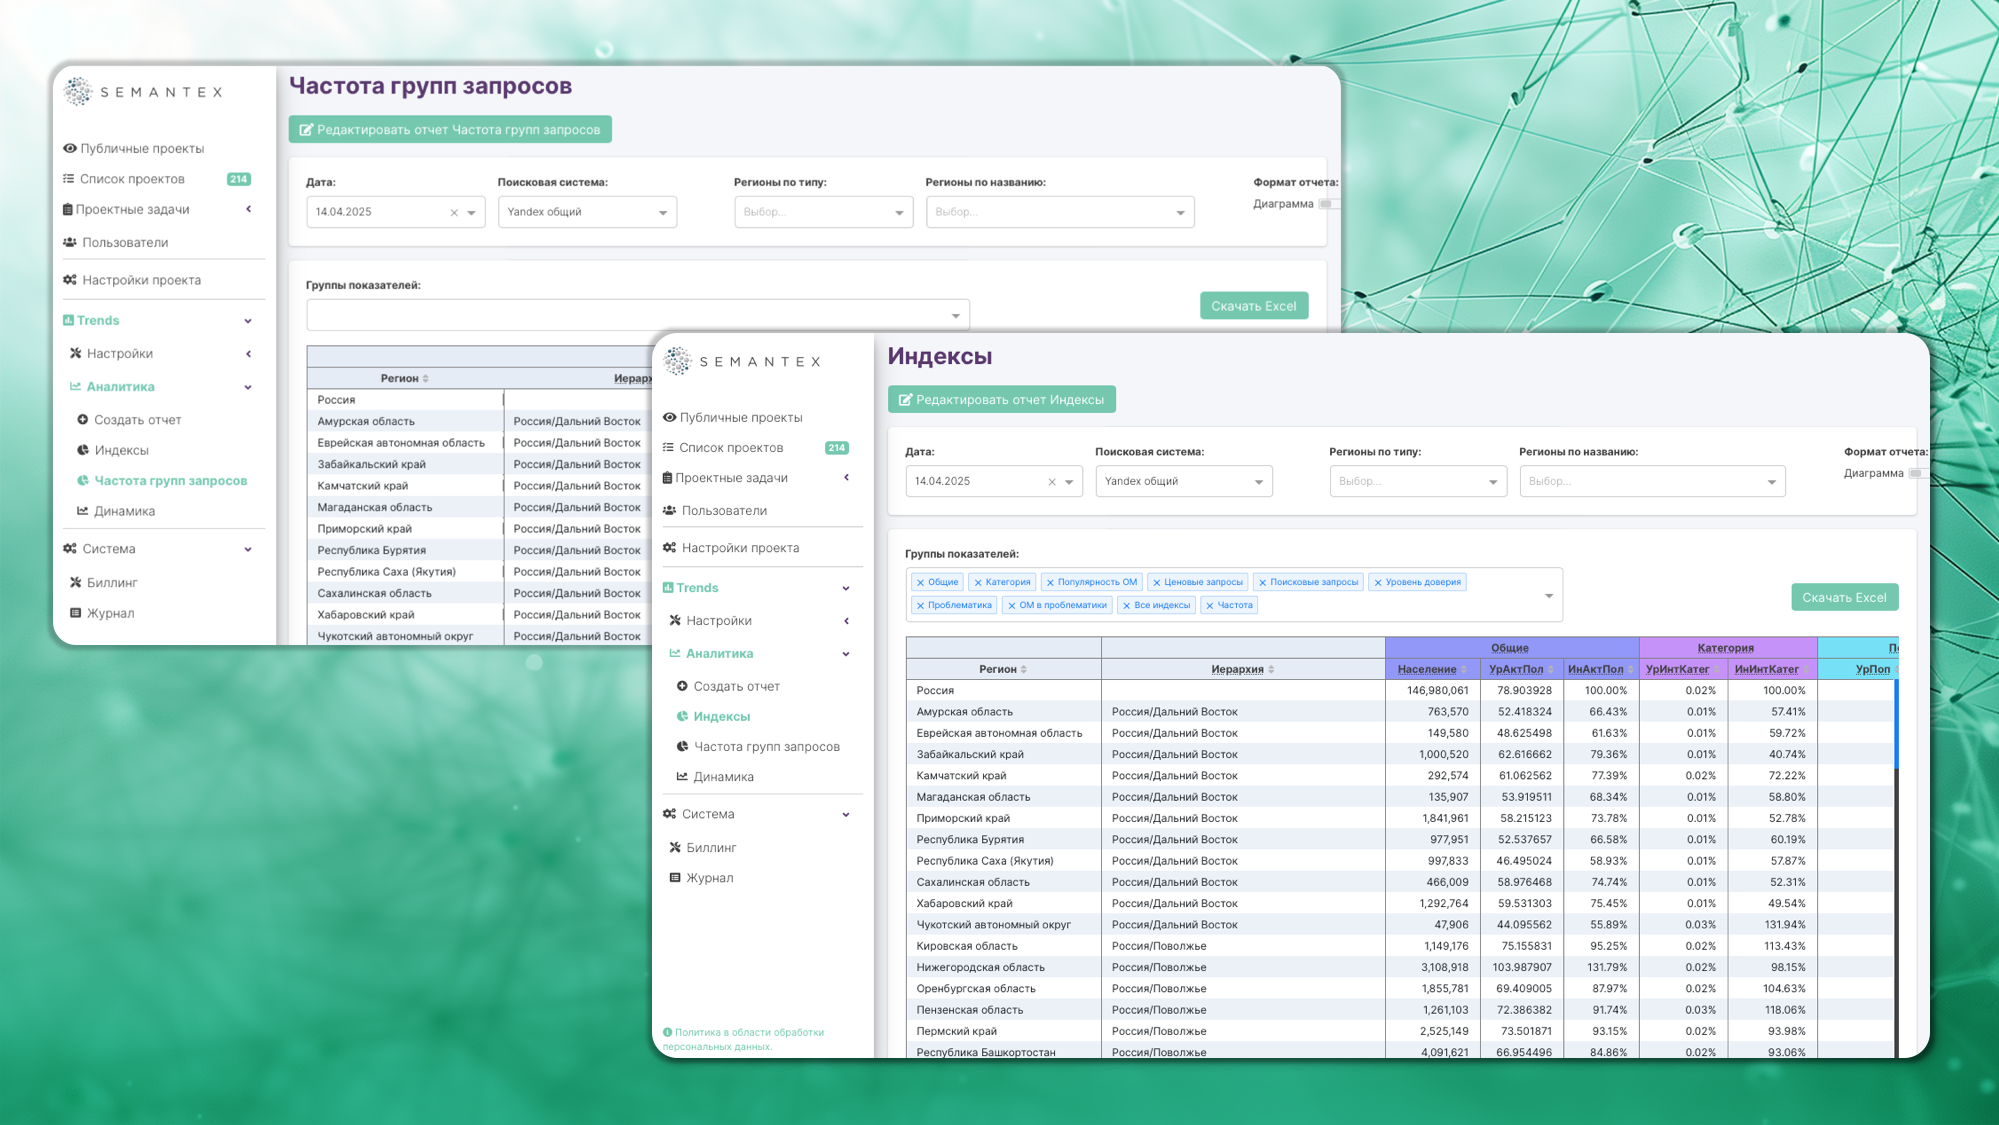Click Регионы по названию field in Индексы
The height and width of the screenshot is (1125, 1999).
1651,481
